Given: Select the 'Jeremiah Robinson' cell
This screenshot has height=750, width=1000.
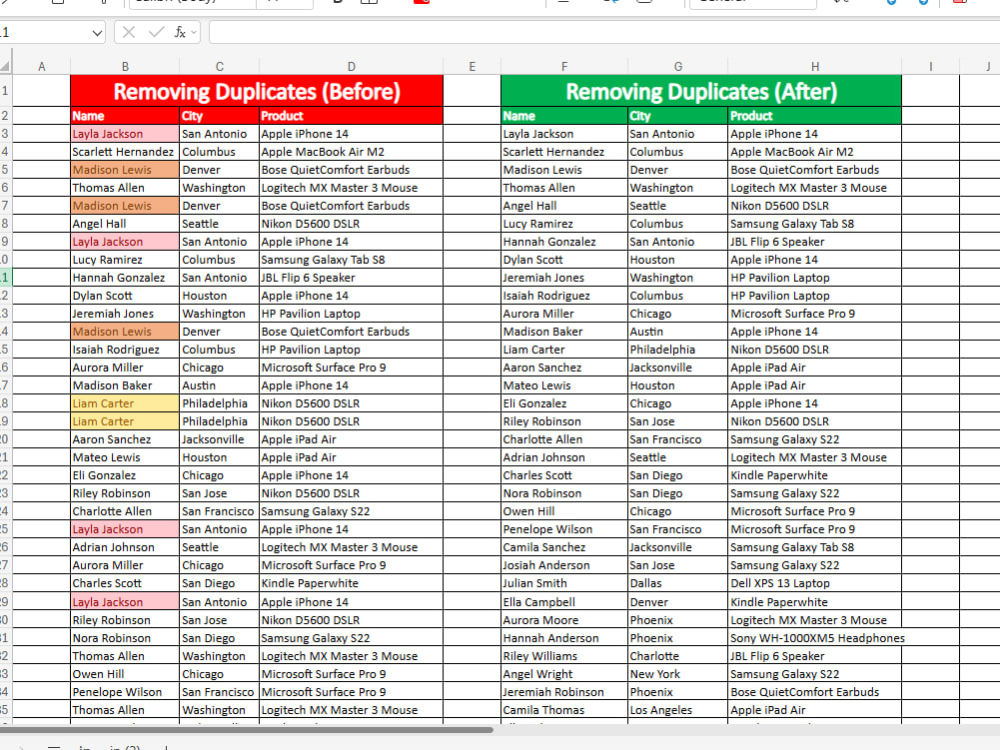Looking at the screenshot, I should point(564,692).
